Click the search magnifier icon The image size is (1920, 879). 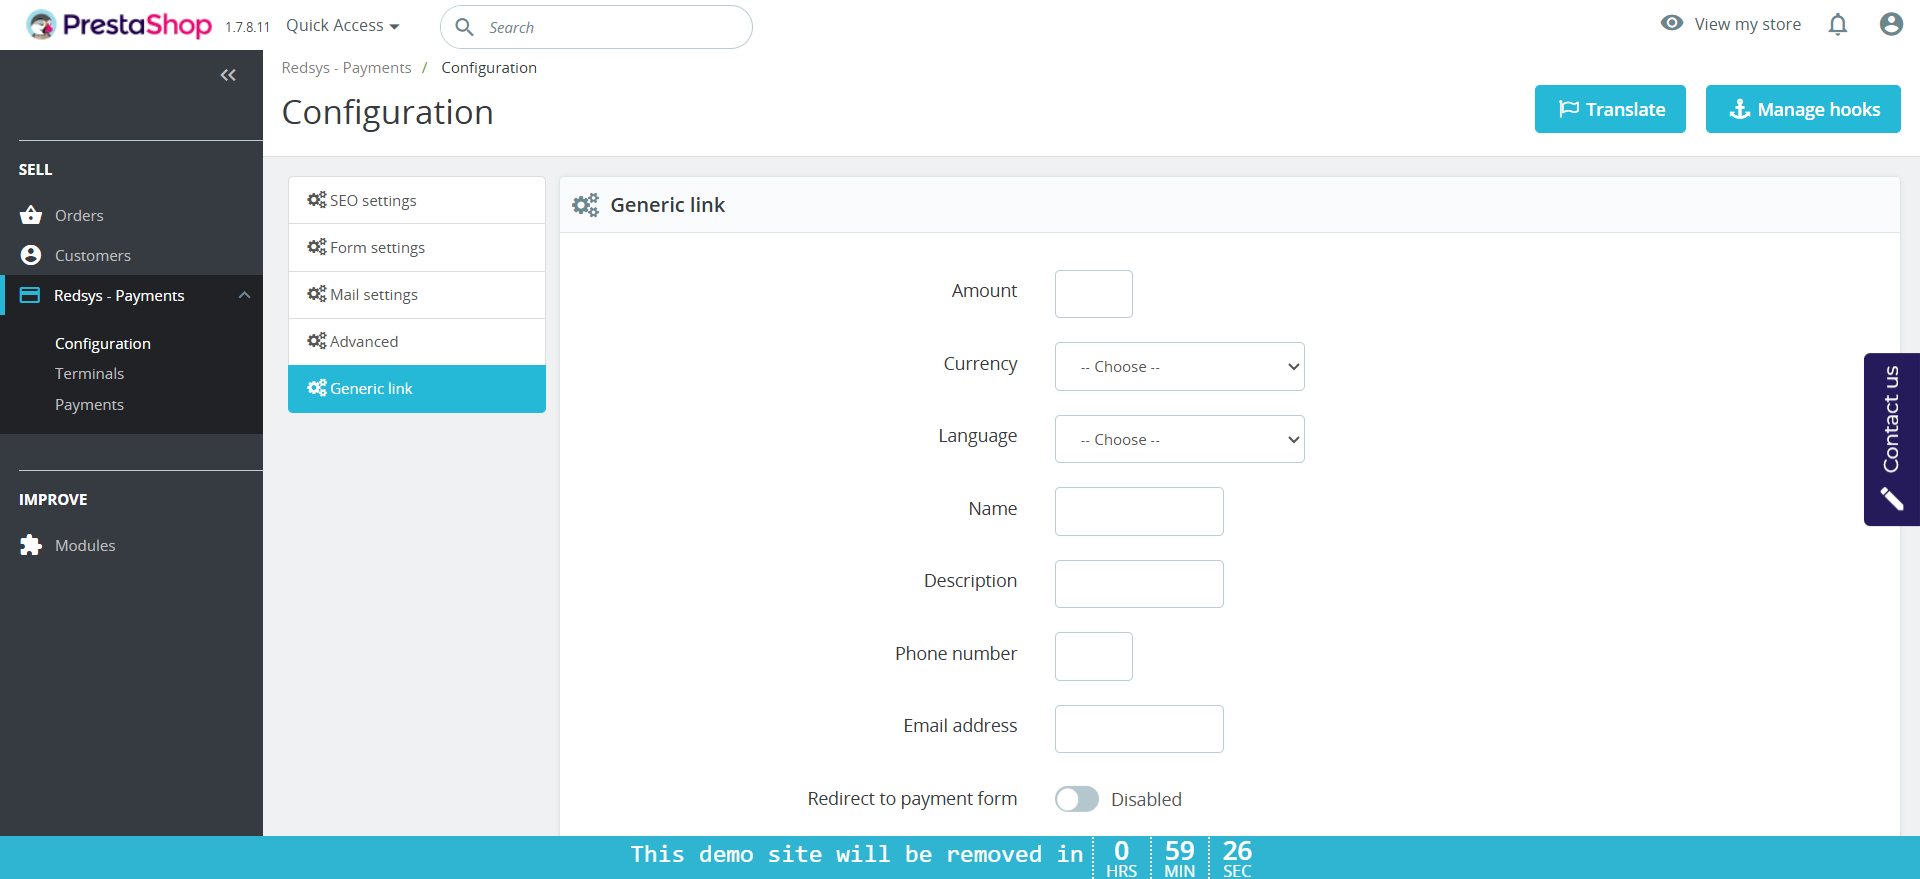click(464, 27)
